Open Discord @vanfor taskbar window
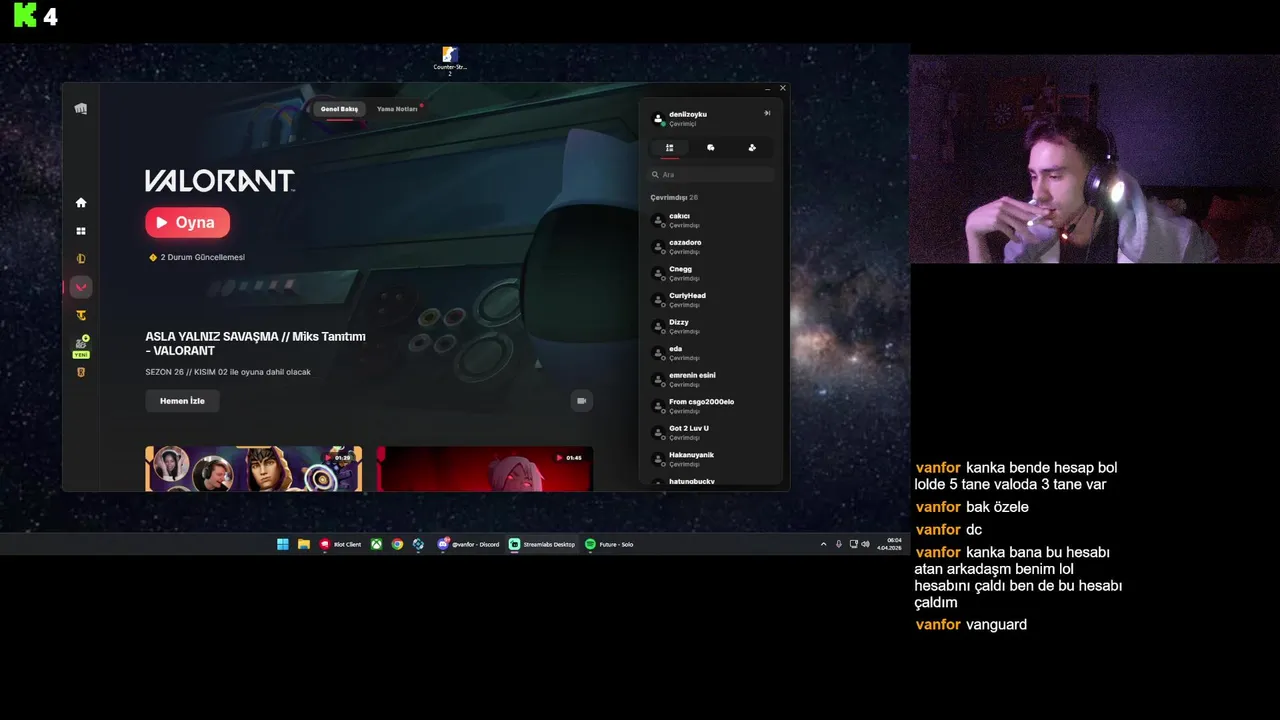This screenshot has height=720, width=1280. click(468, 544)
